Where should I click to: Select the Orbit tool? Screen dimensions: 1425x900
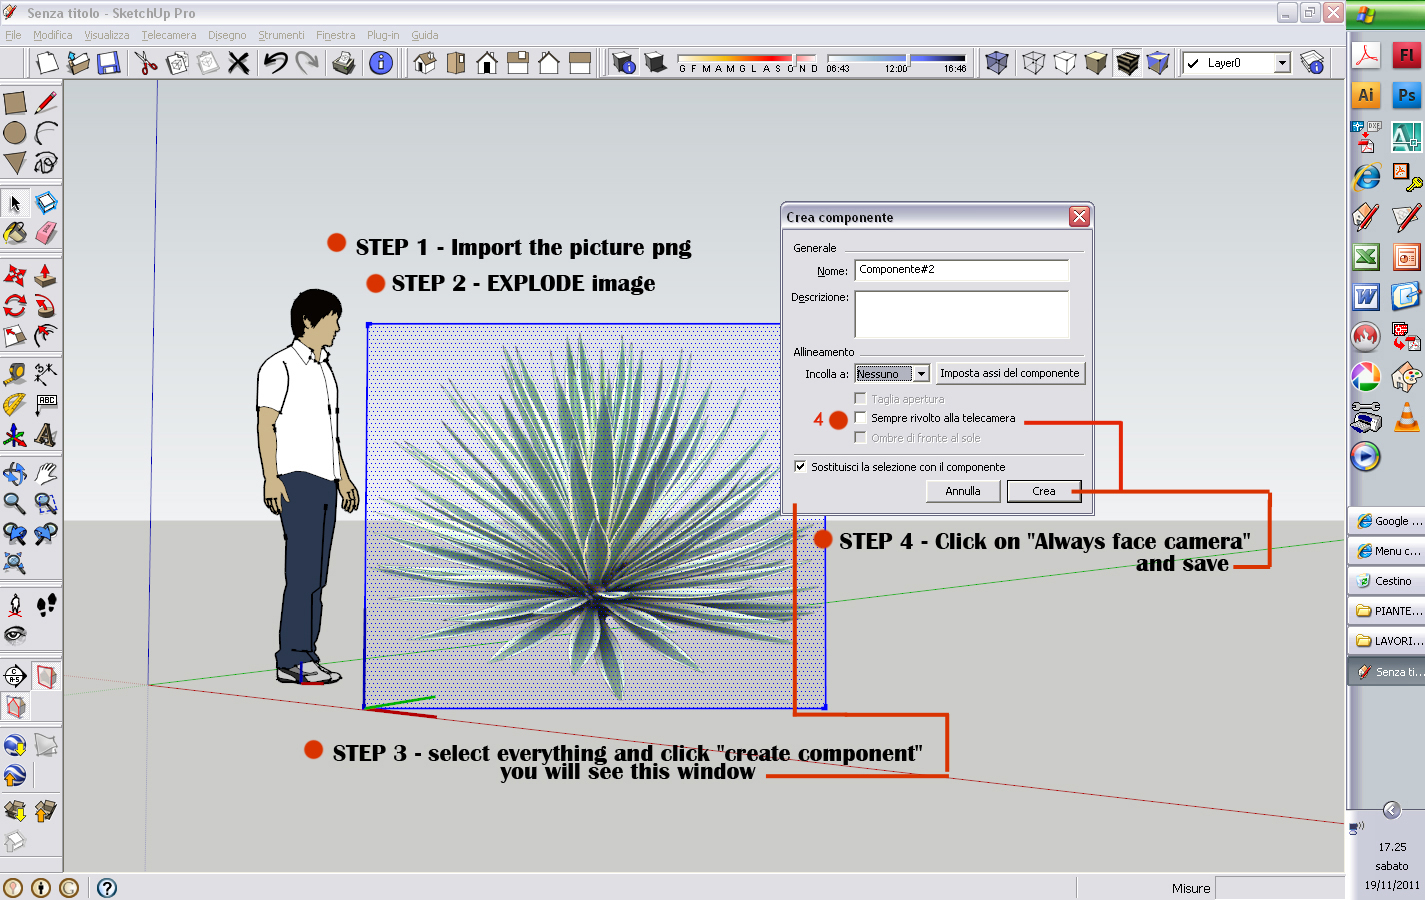pyautogui.click(x=15, y=472)
